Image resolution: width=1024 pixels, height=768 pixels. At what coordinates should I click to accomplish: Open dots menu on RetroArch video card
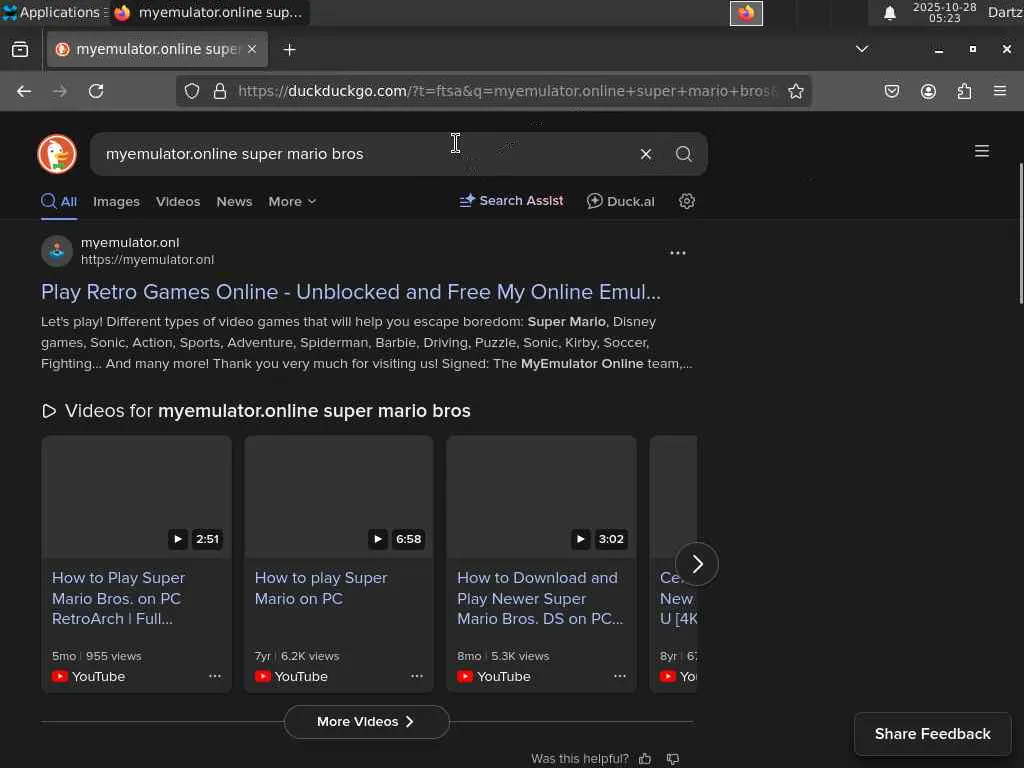click(x=214, y=677)
